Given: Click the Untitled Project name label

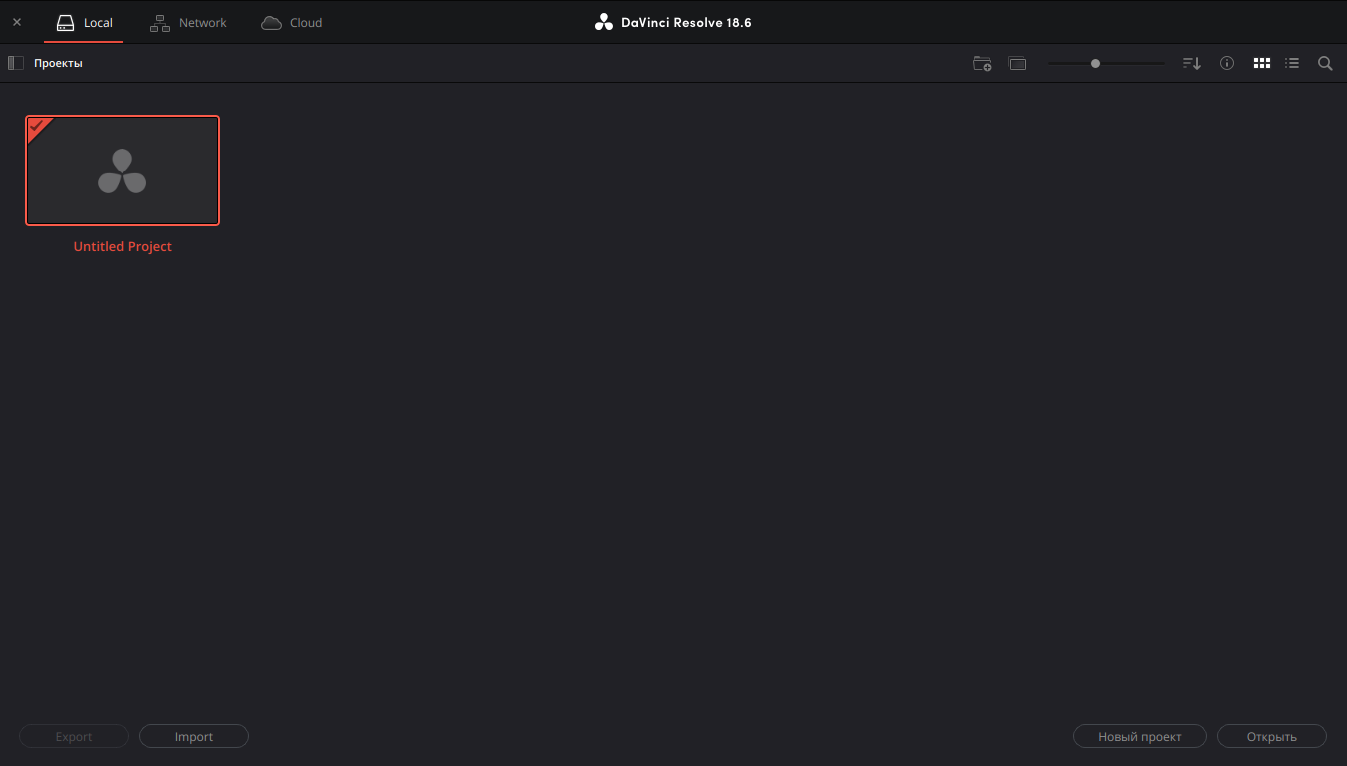Looking at the screenshot, I should point(123,247).
